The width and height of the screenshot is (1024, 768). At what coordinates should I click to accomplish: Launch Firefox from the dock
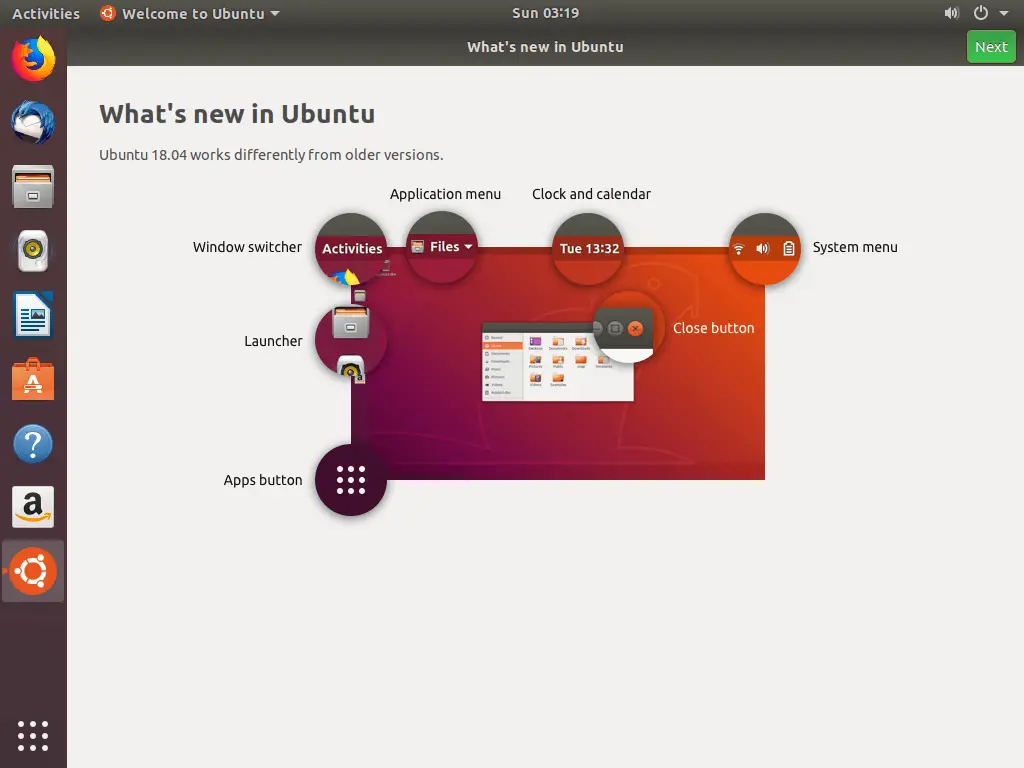(33, 58)
